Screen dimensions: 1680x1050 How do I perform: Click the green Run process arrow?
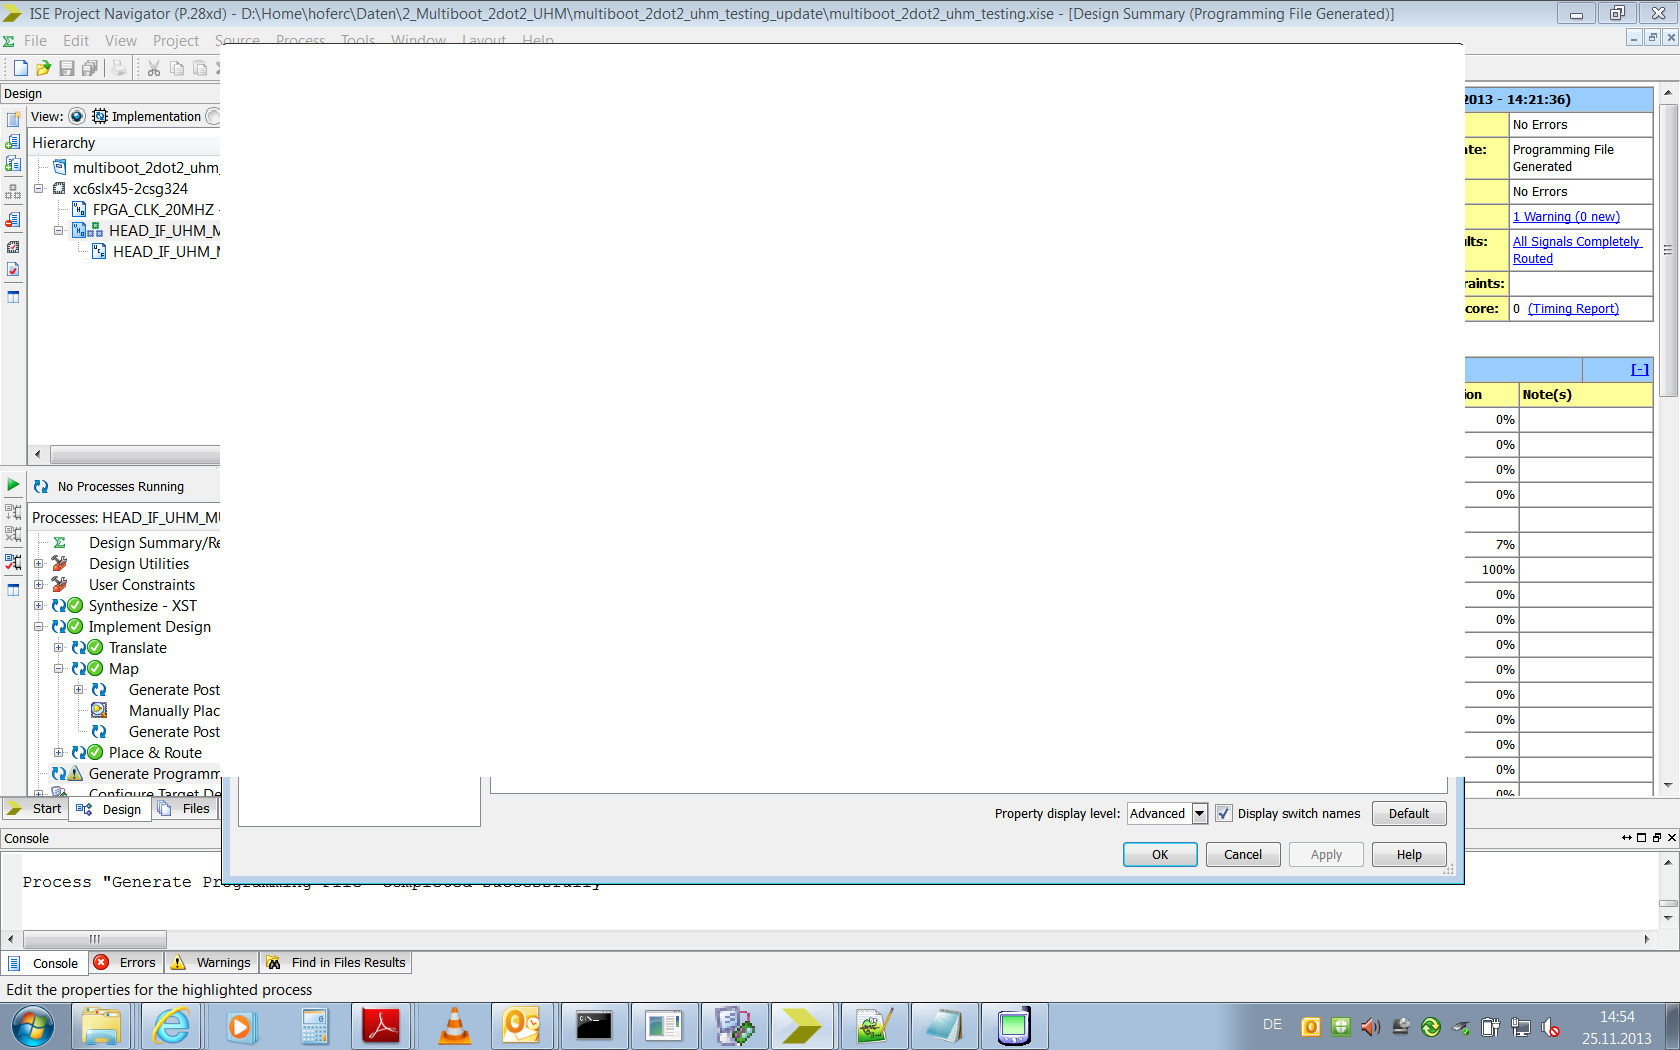(13, 485)
